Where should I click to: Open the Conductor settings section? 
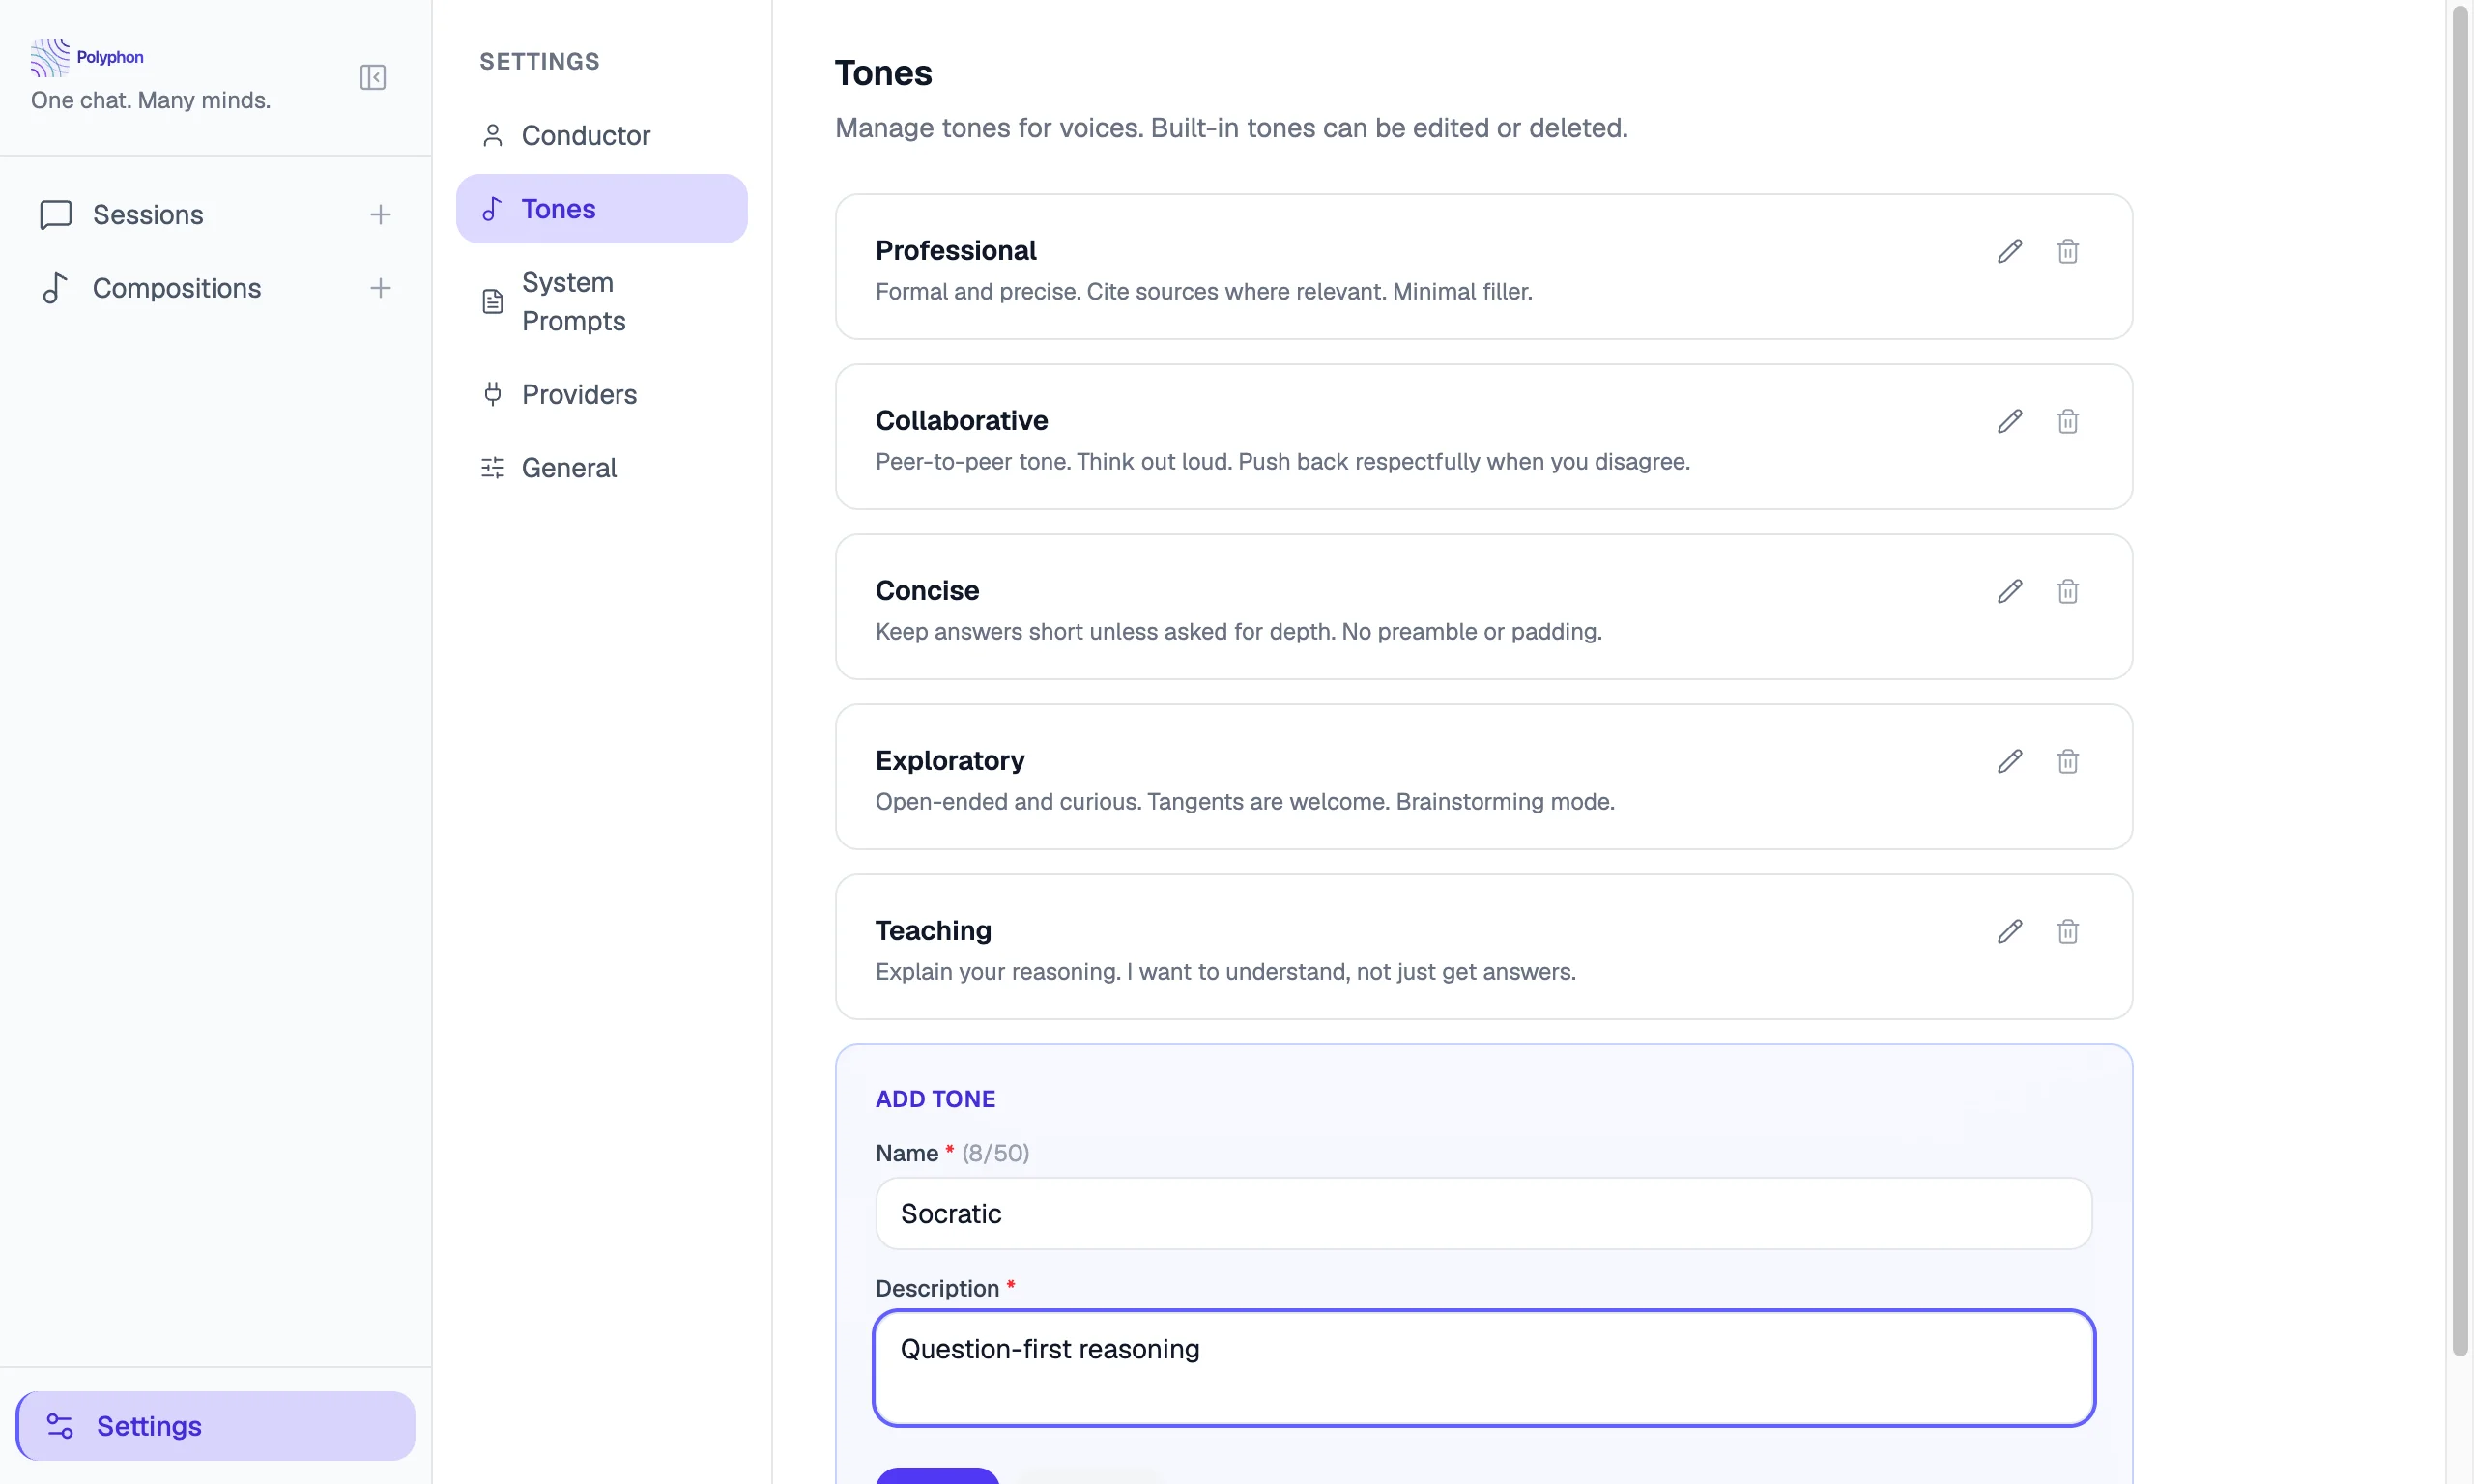(x=585, y=135)
